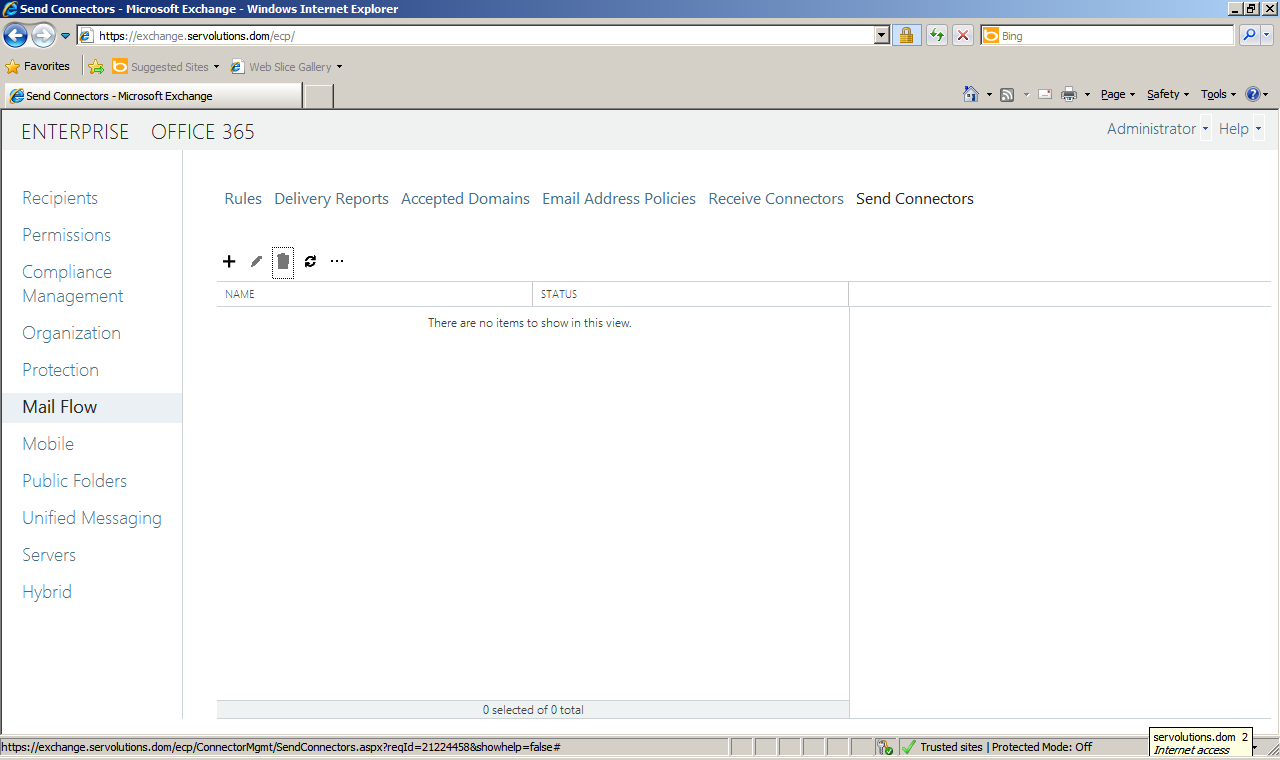Viewport: 1280px width, 760px height.
Task: Sort list by NAME column header
Action: click(x=375, y=294)
